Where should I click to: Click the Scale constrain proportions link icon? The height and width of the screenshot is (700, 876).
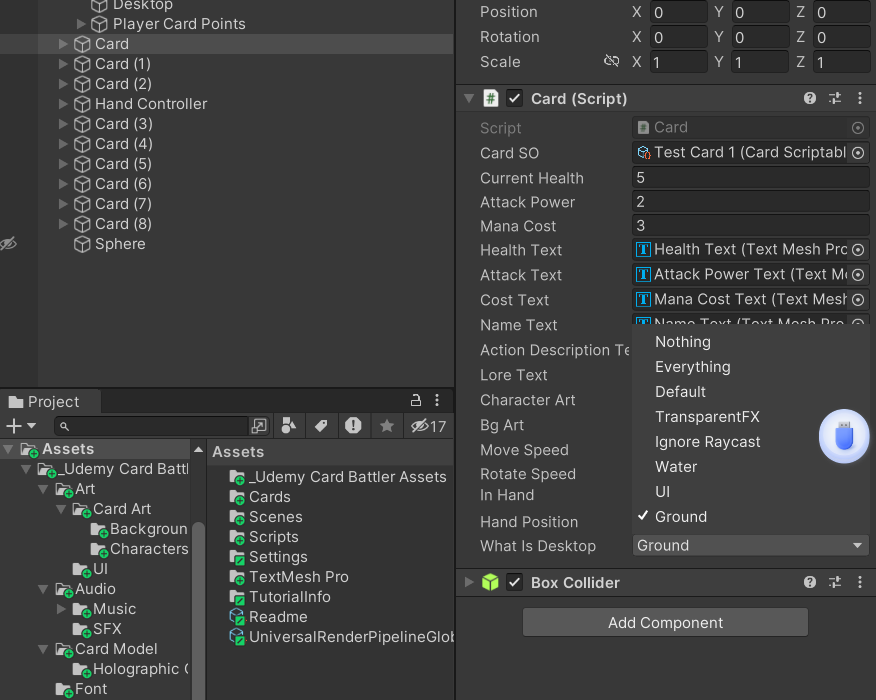pyautogui.click(x=612, y=61)
